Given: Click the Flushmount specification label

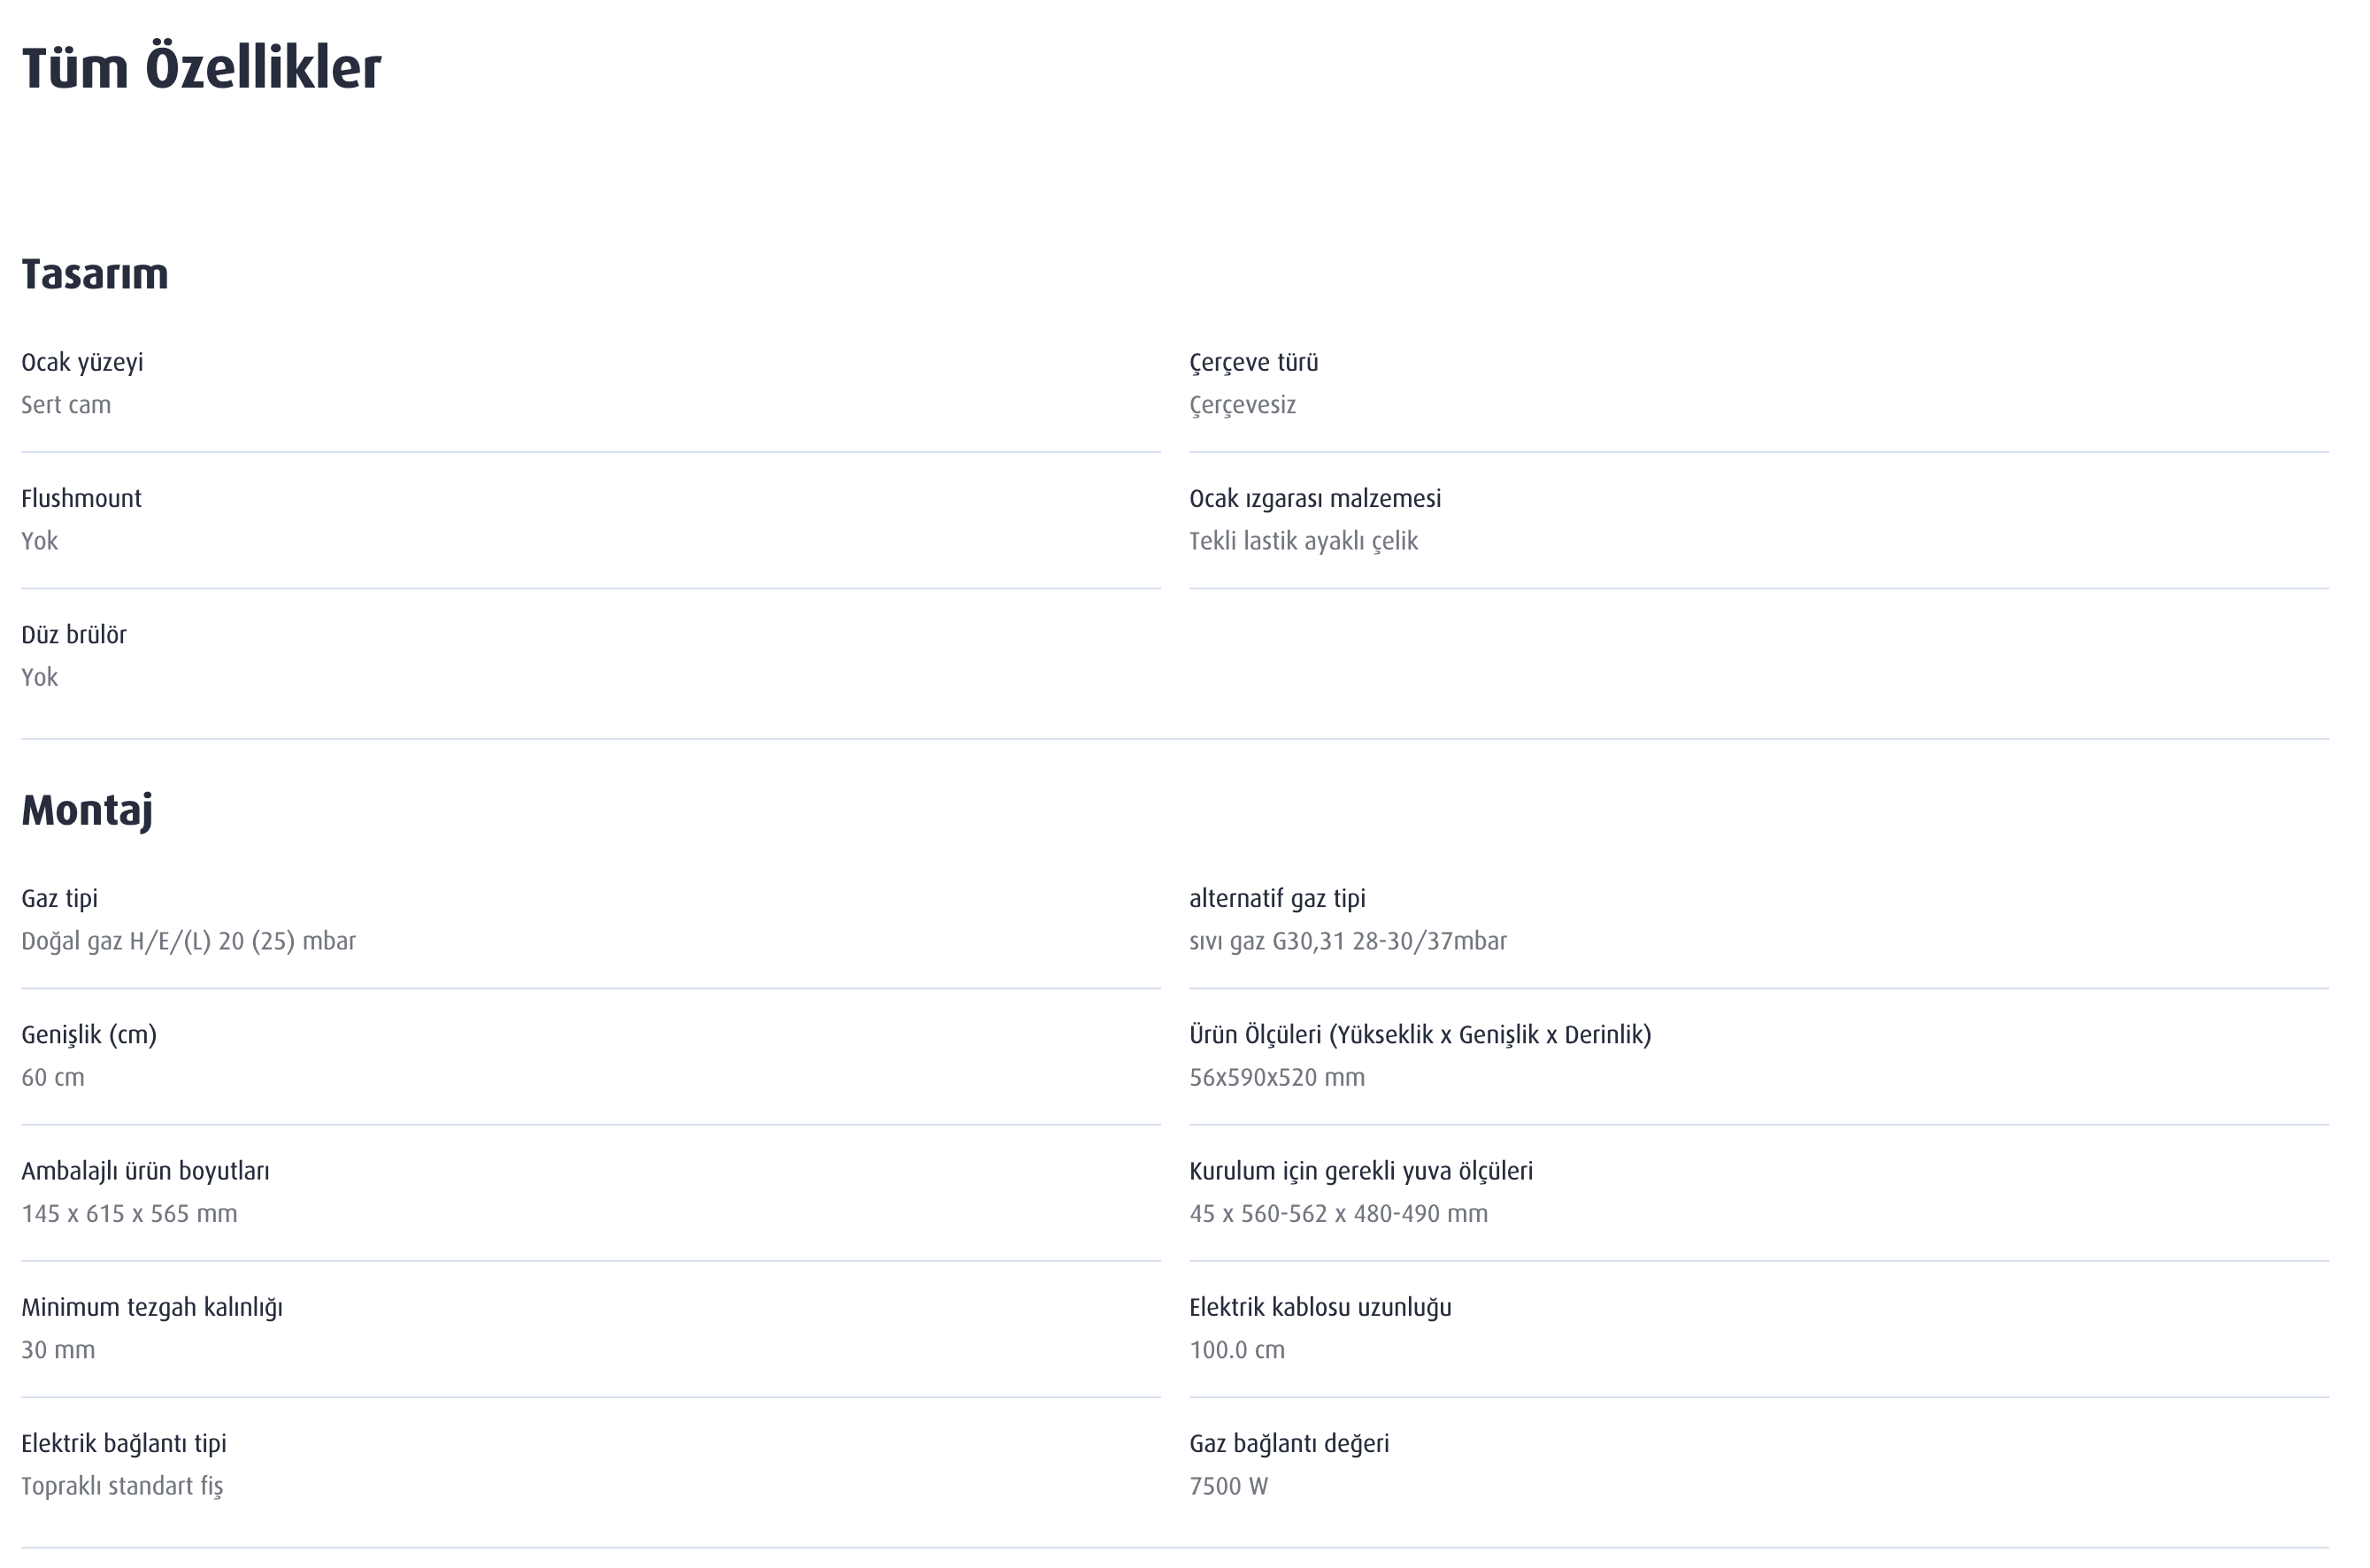Looking at the screenshot, I should tap(81, 498).
